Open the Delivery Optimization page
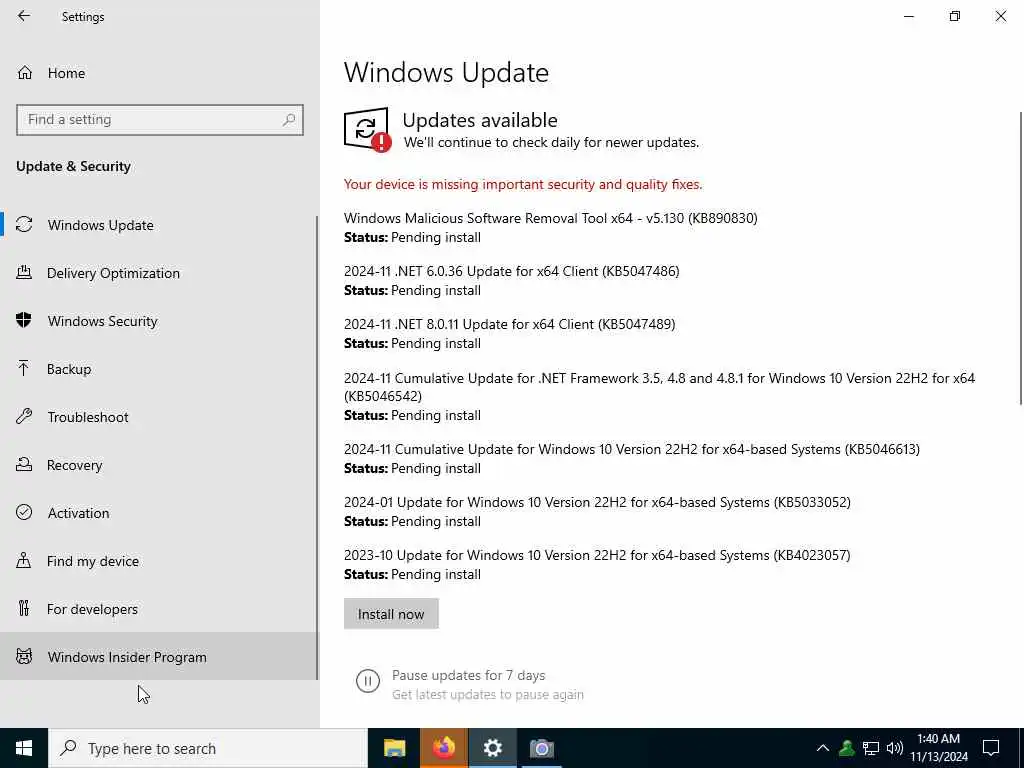 pyautogui.click(x=159, y=272)
